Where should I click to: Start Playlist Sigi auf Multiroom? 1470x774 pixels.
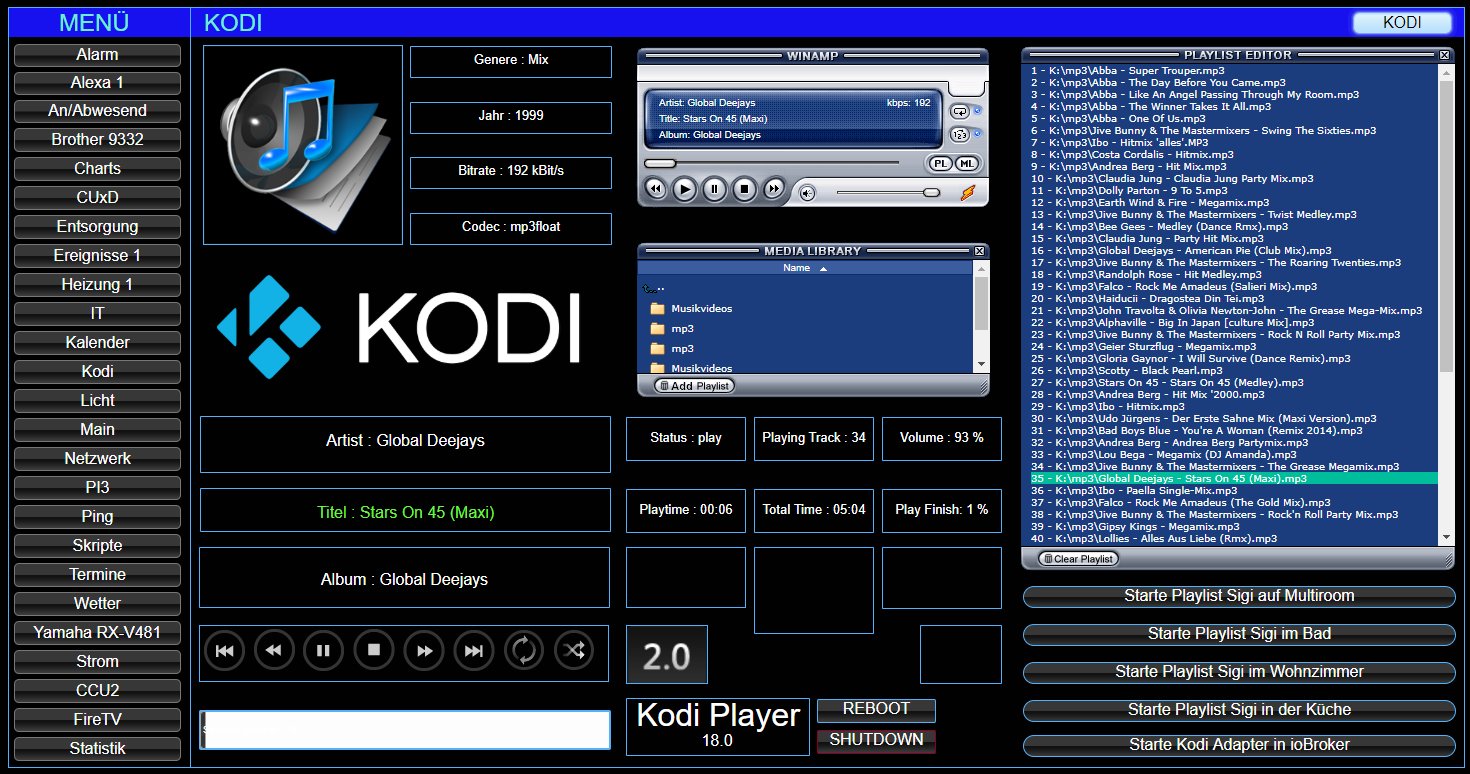[x=1239, y=596]
